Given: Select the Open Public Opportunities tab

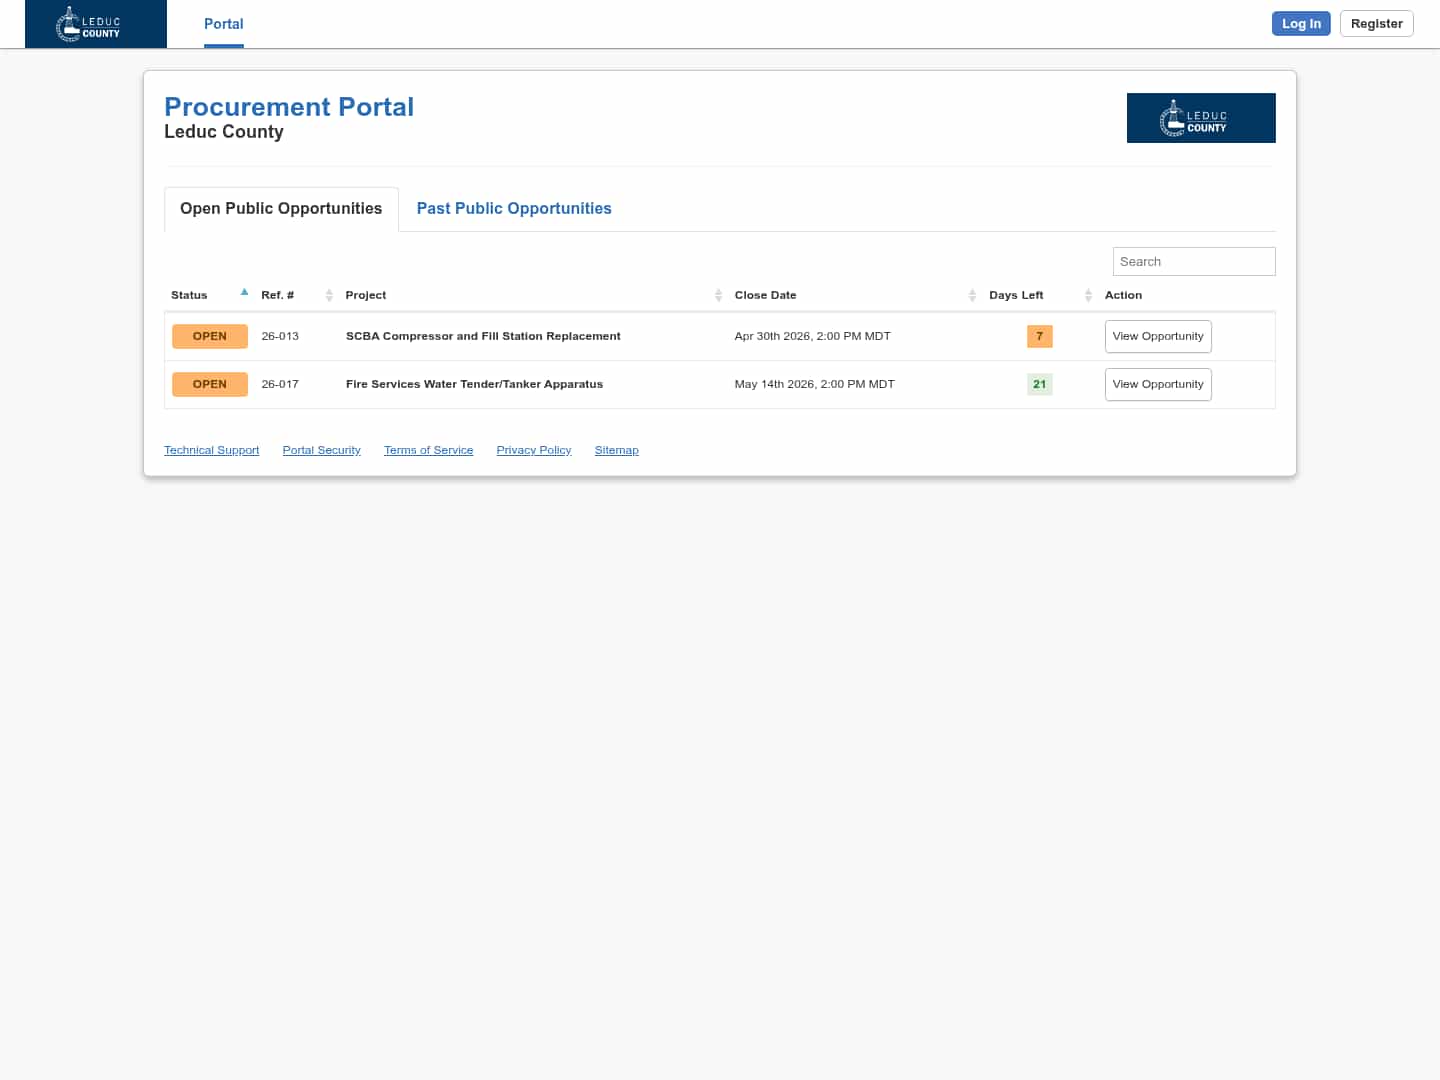Looking at the screenshot, I should [281, 208].
